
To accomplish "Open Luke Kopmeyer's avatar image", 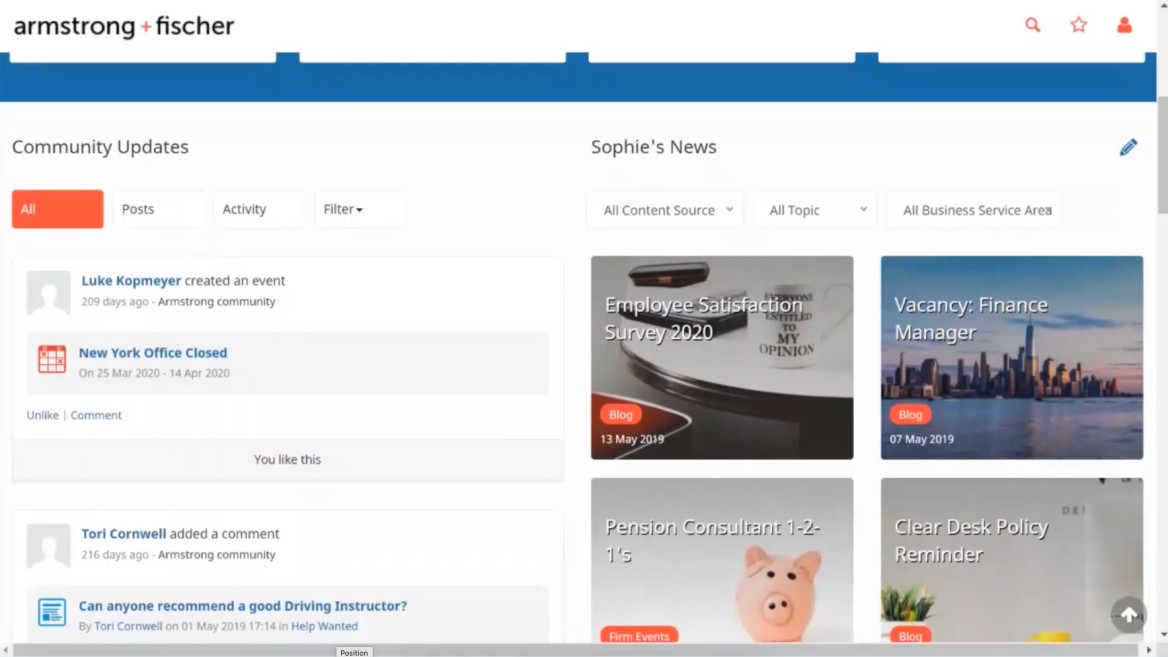I will 48,294.
